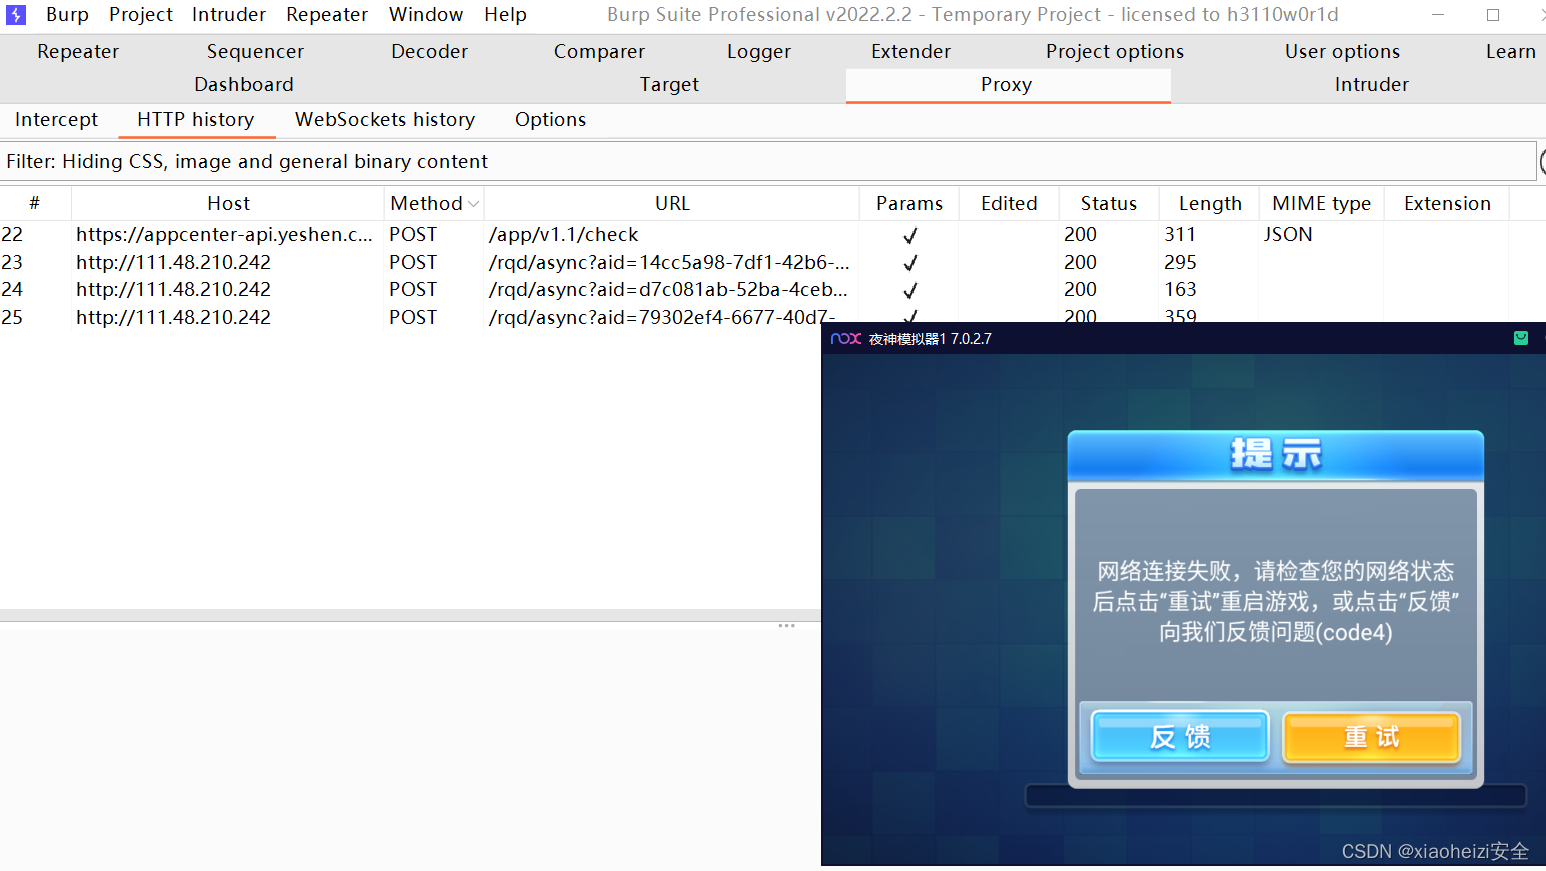Image resolution: width=1546 pixels, height=871 pixels.
Task: Click the green icon in Nox title bar
Action: click(1521, 338)
